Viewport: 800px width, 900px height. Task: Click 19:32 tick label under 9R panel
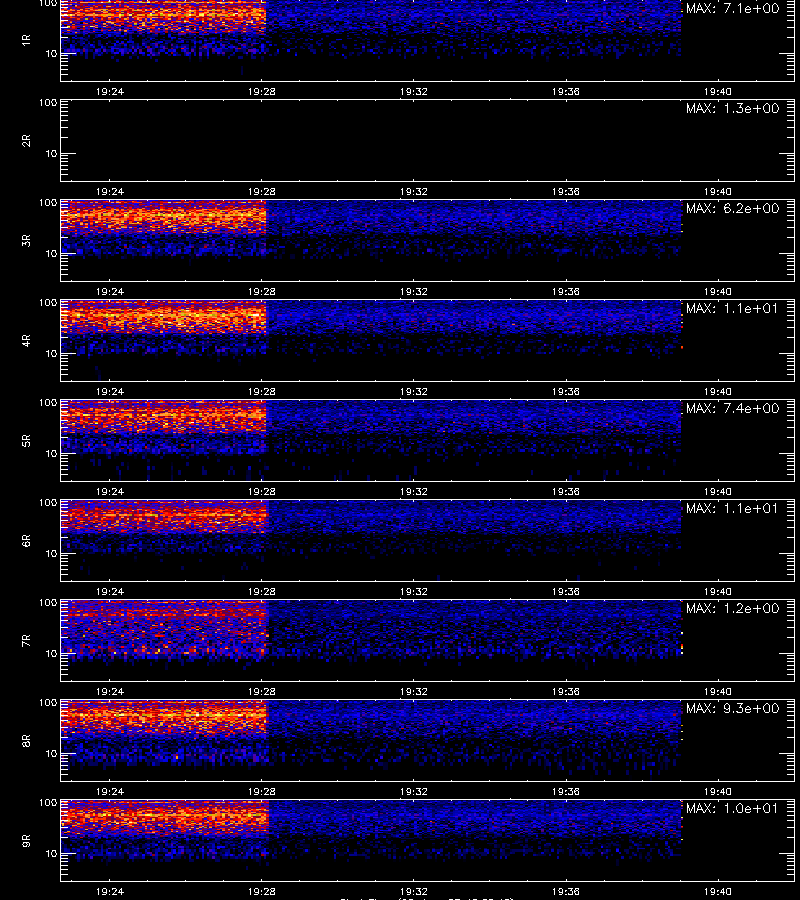point(414,891)
